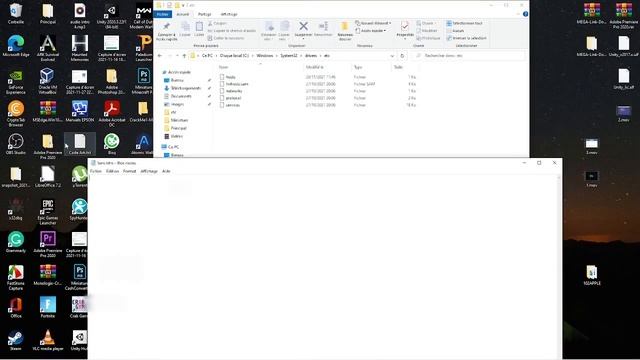Select the Adobe Acrobat DC desktop icon
The image size is (640, 360).
point(111,114)
